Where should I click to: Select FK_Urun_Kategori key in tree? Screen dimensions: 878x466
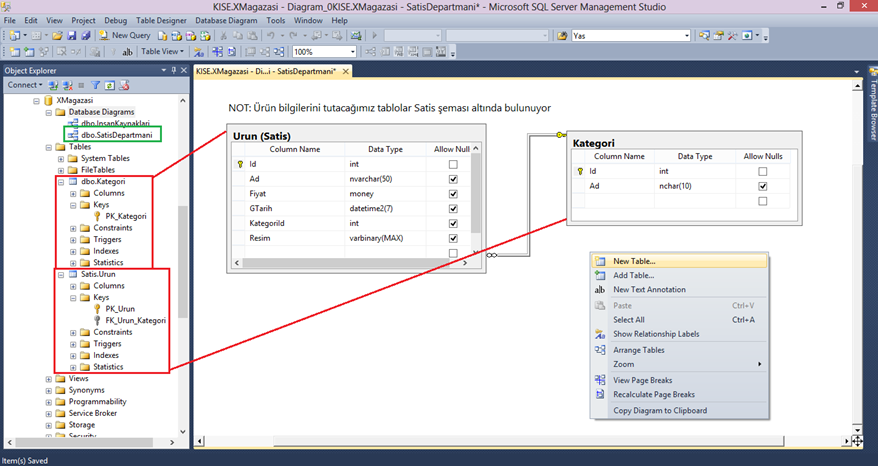tap(136, 320)
